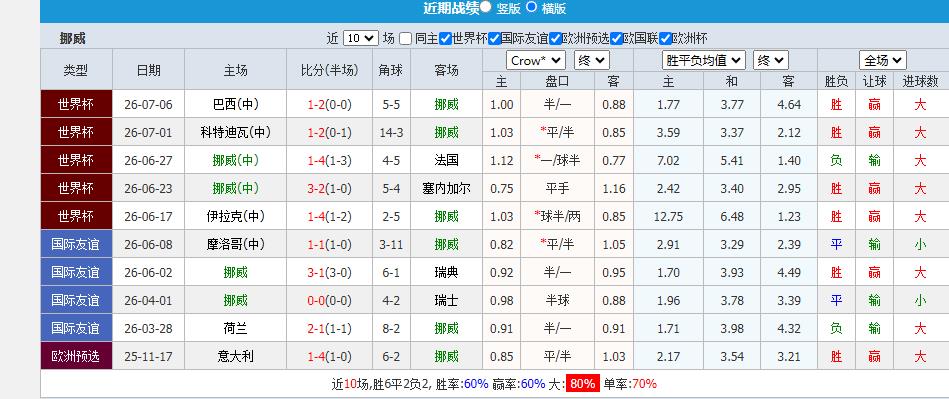Image resolution: width=949 pixels, height=399 pixels.
Task: Click the 80% highlighted 大 rate
Action: coord(583,383)
